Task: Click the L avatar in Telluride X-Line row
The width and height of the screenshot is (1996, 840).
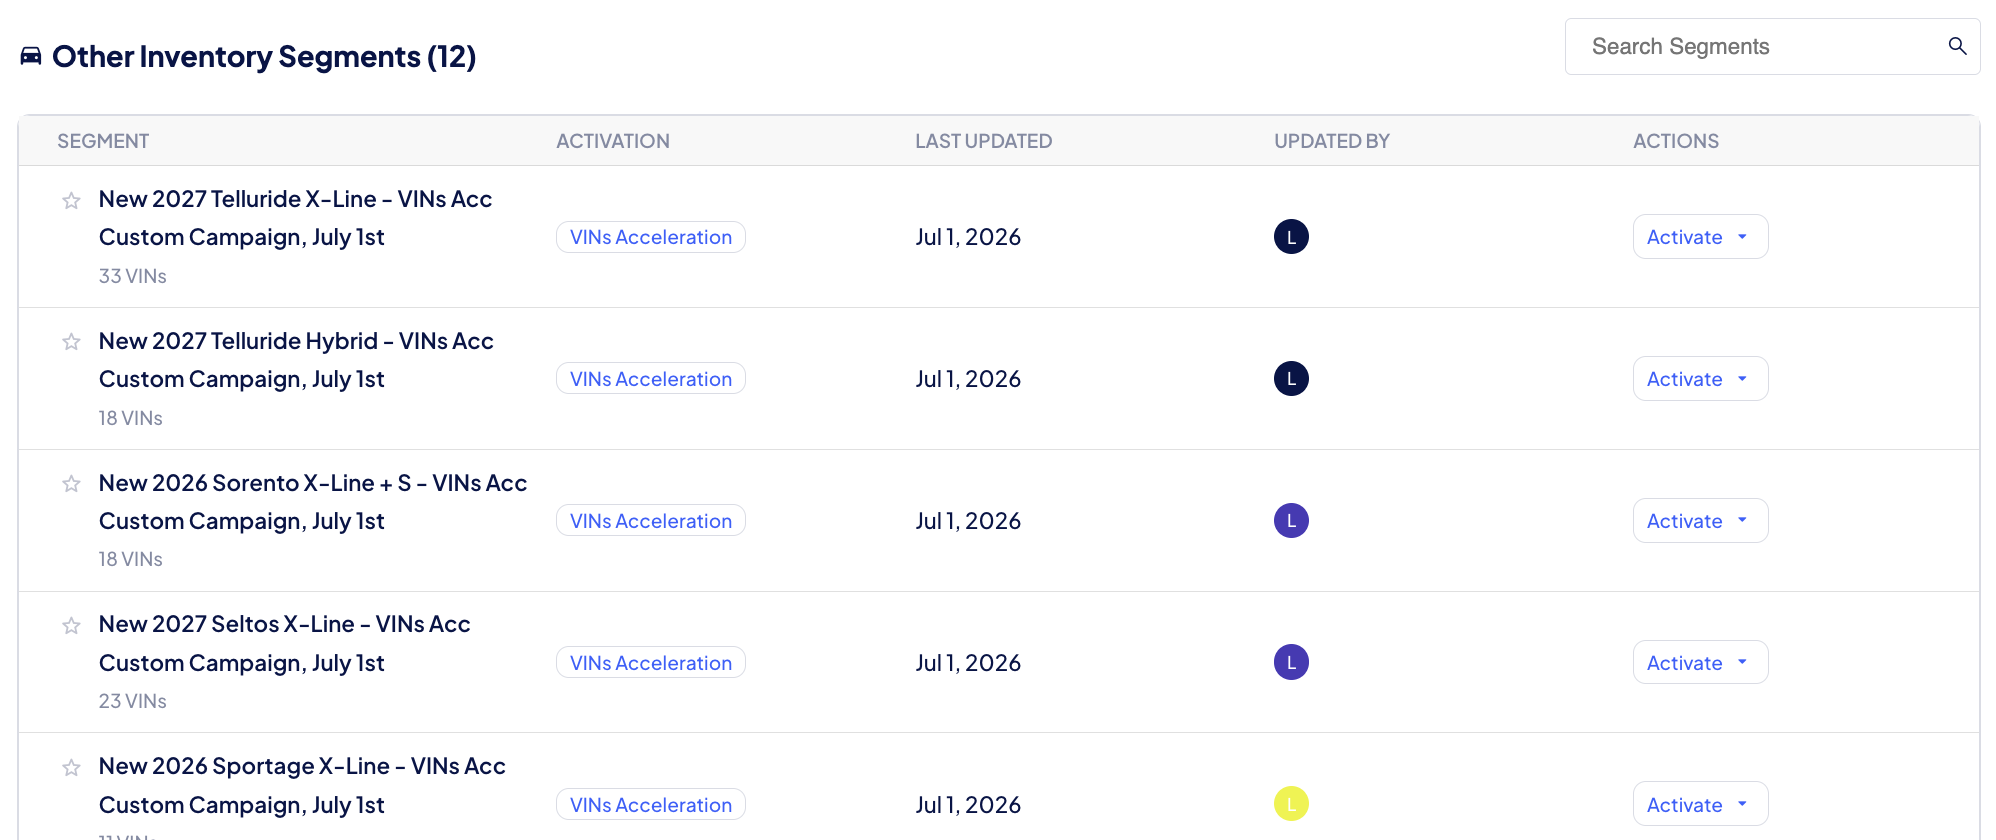Action: coord(1291,237)
